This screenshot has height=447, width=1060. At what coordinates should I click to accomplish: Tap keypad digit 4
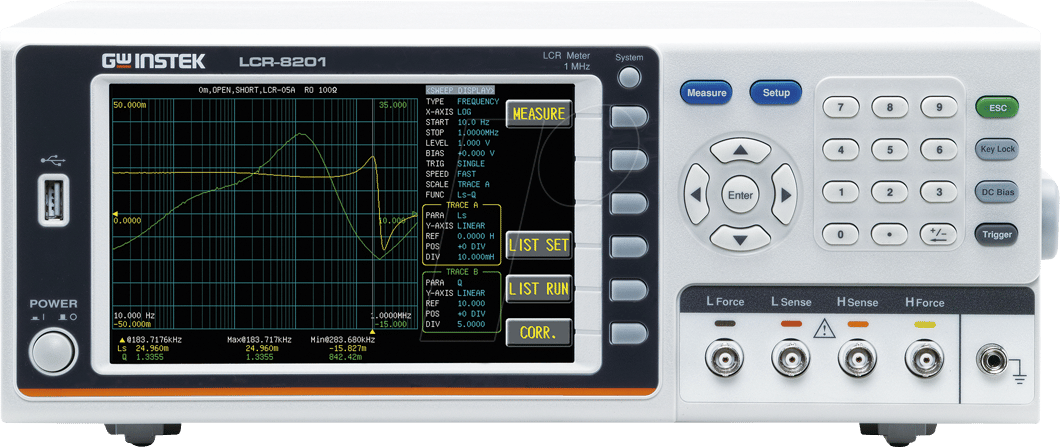pos(840,149)
